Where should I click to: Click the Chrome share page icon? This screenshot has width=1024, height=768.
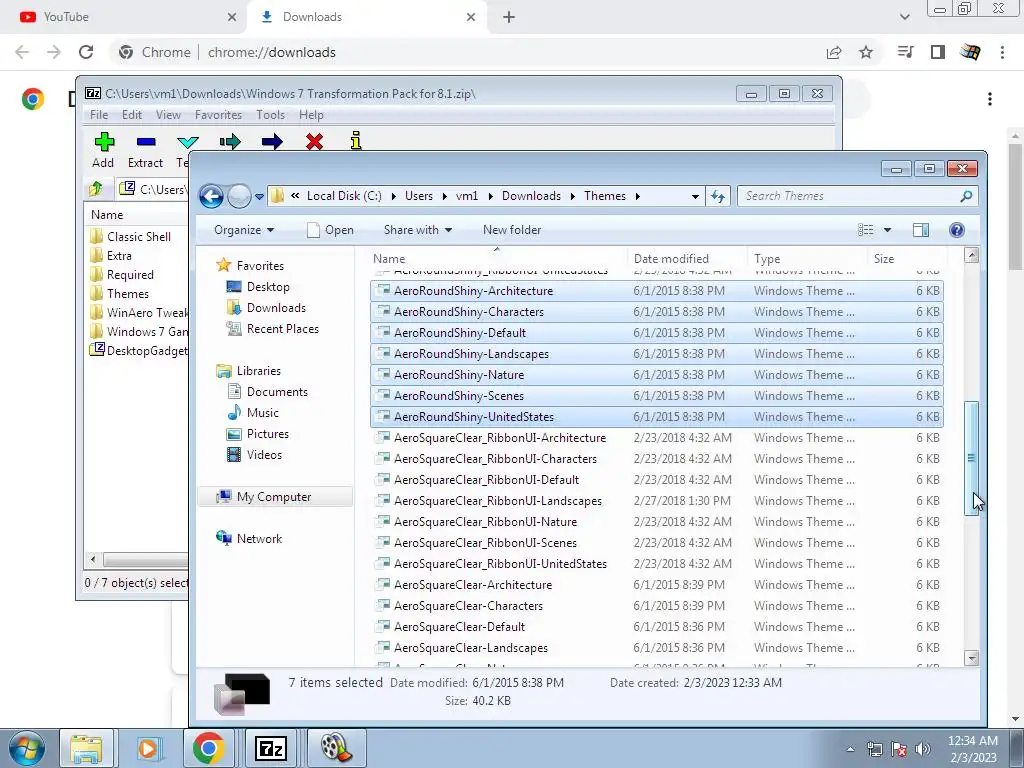click(x=834, y=52)
